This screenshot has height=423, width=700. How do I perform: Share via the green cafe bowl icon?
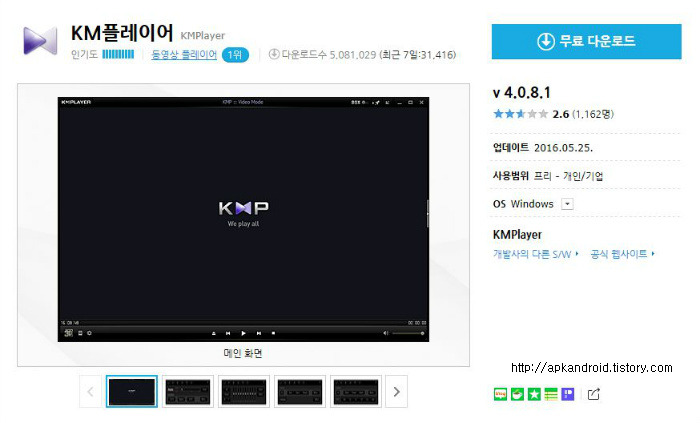pos(517,394)
